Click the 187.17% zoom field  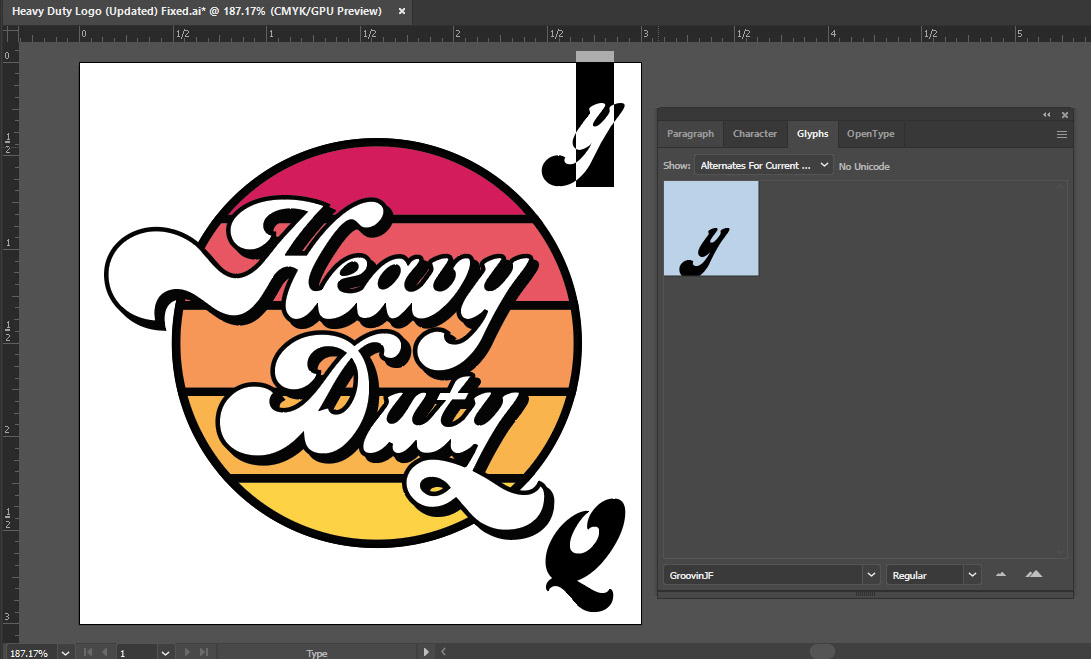click(30, 653)
